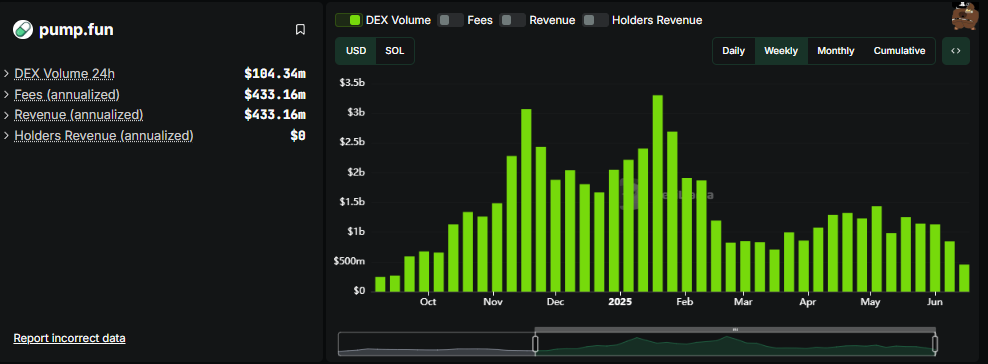Select the Daily interval
988x364 pixels.
733,51
